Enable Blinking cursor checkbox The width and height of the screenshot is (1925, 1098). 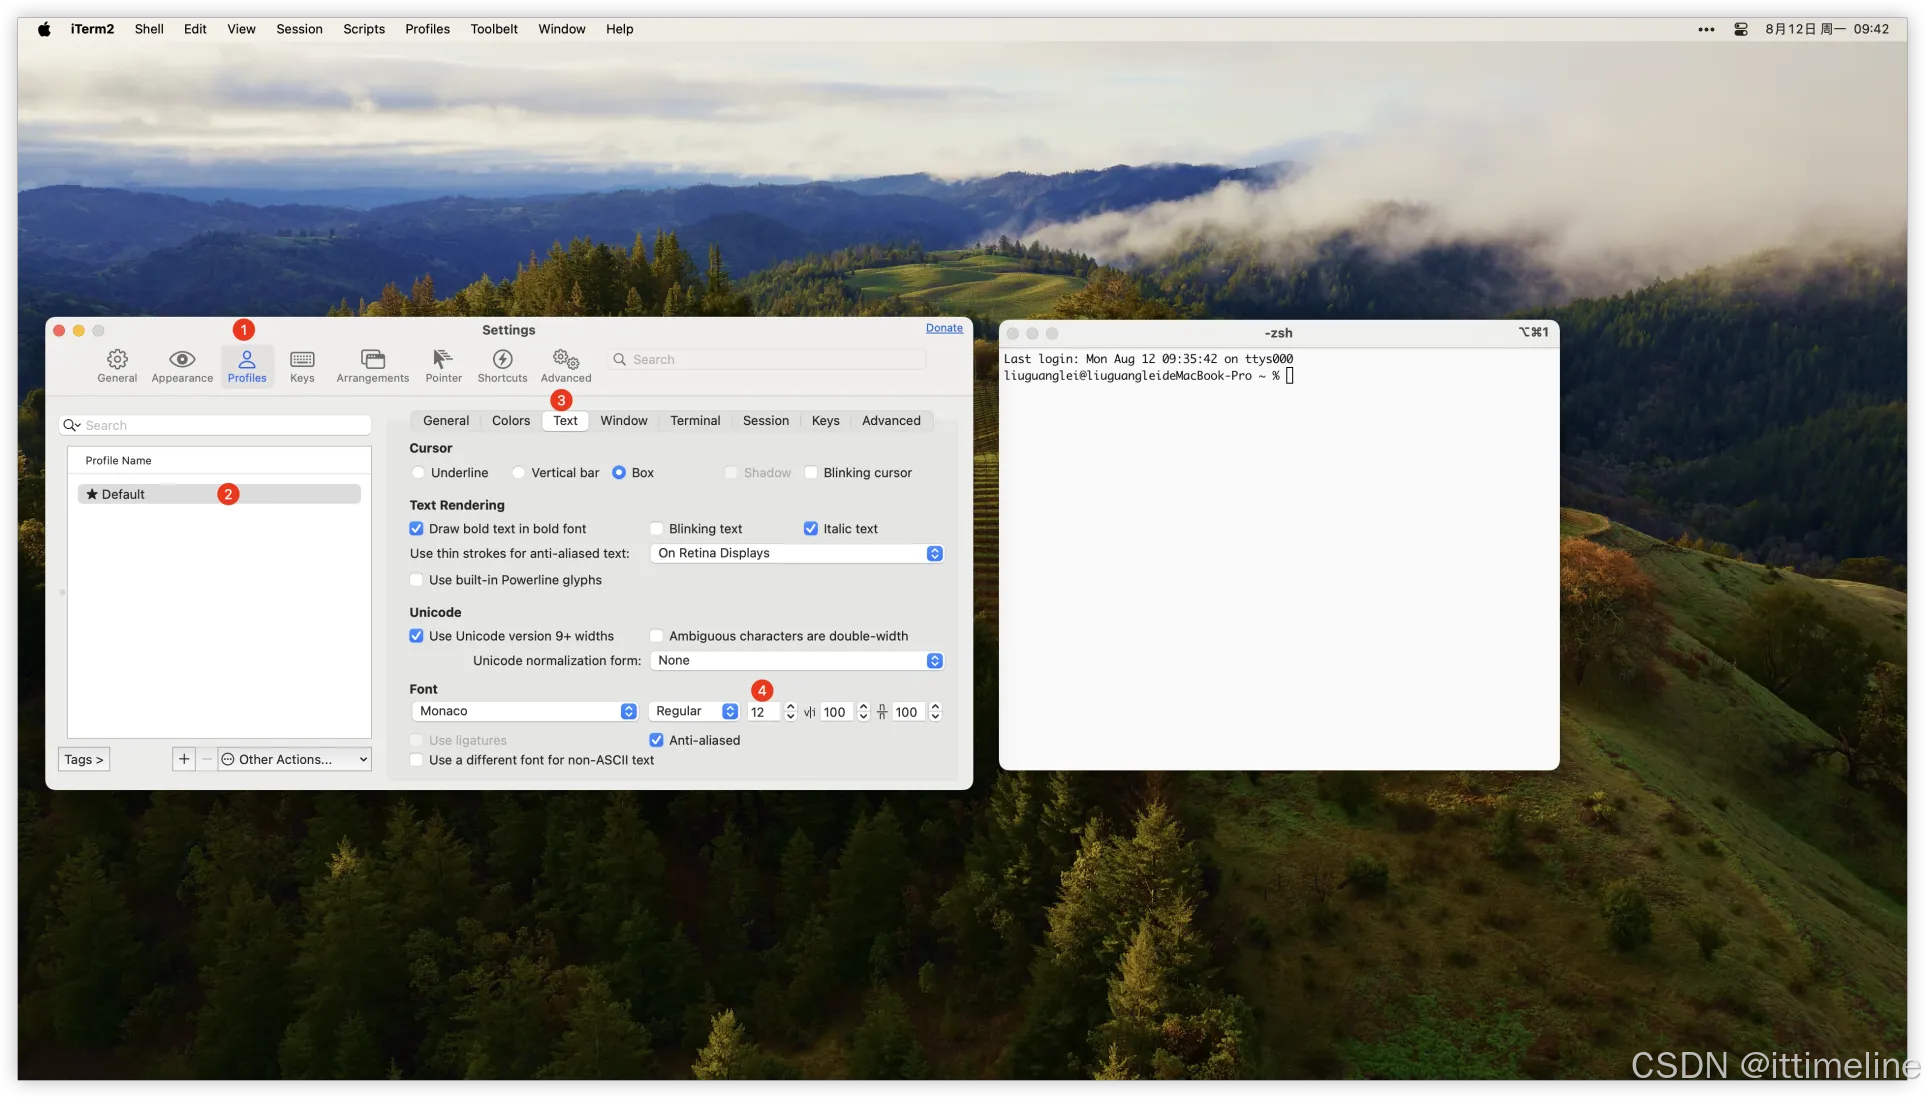(x=811, y=473)
